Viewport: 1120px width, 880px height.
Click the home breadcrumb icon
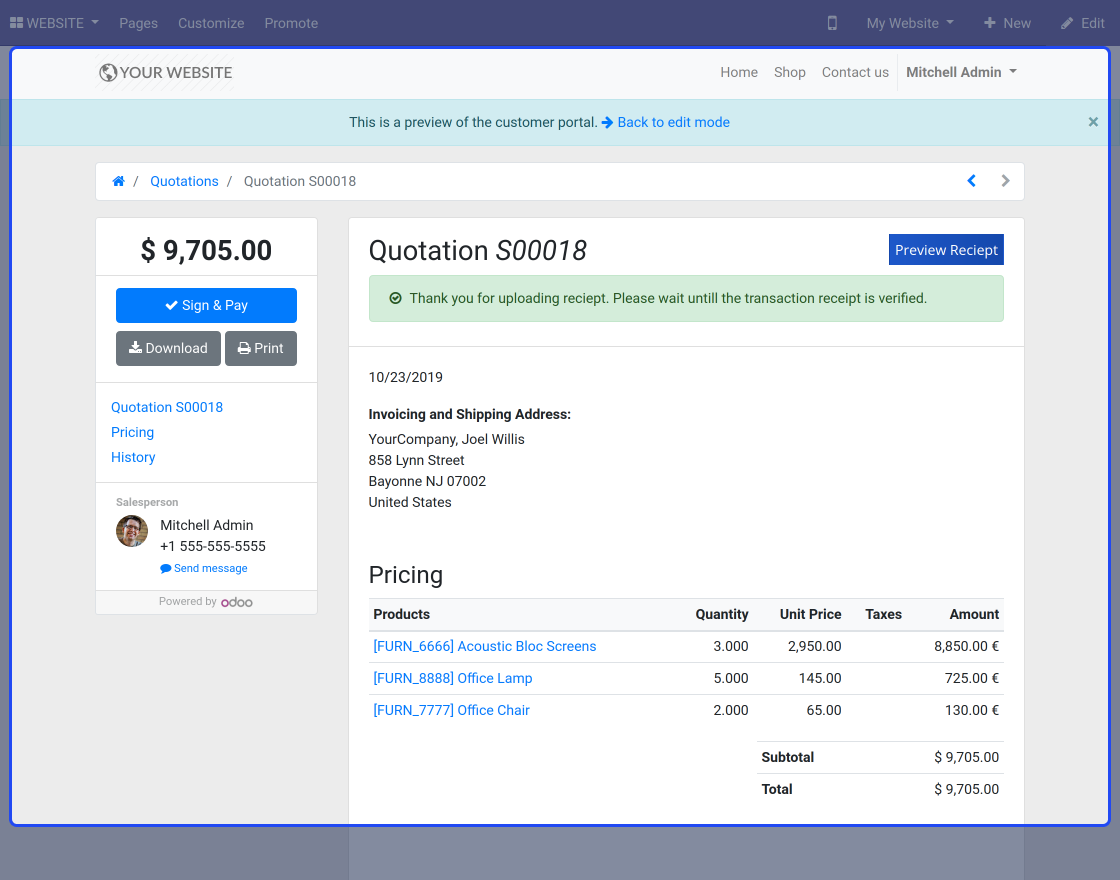[x=119, y=181]
